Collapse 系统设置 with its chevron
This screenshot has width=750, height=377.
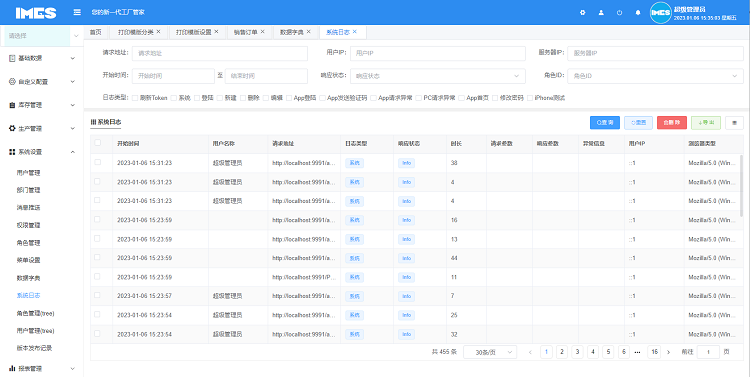73,152
